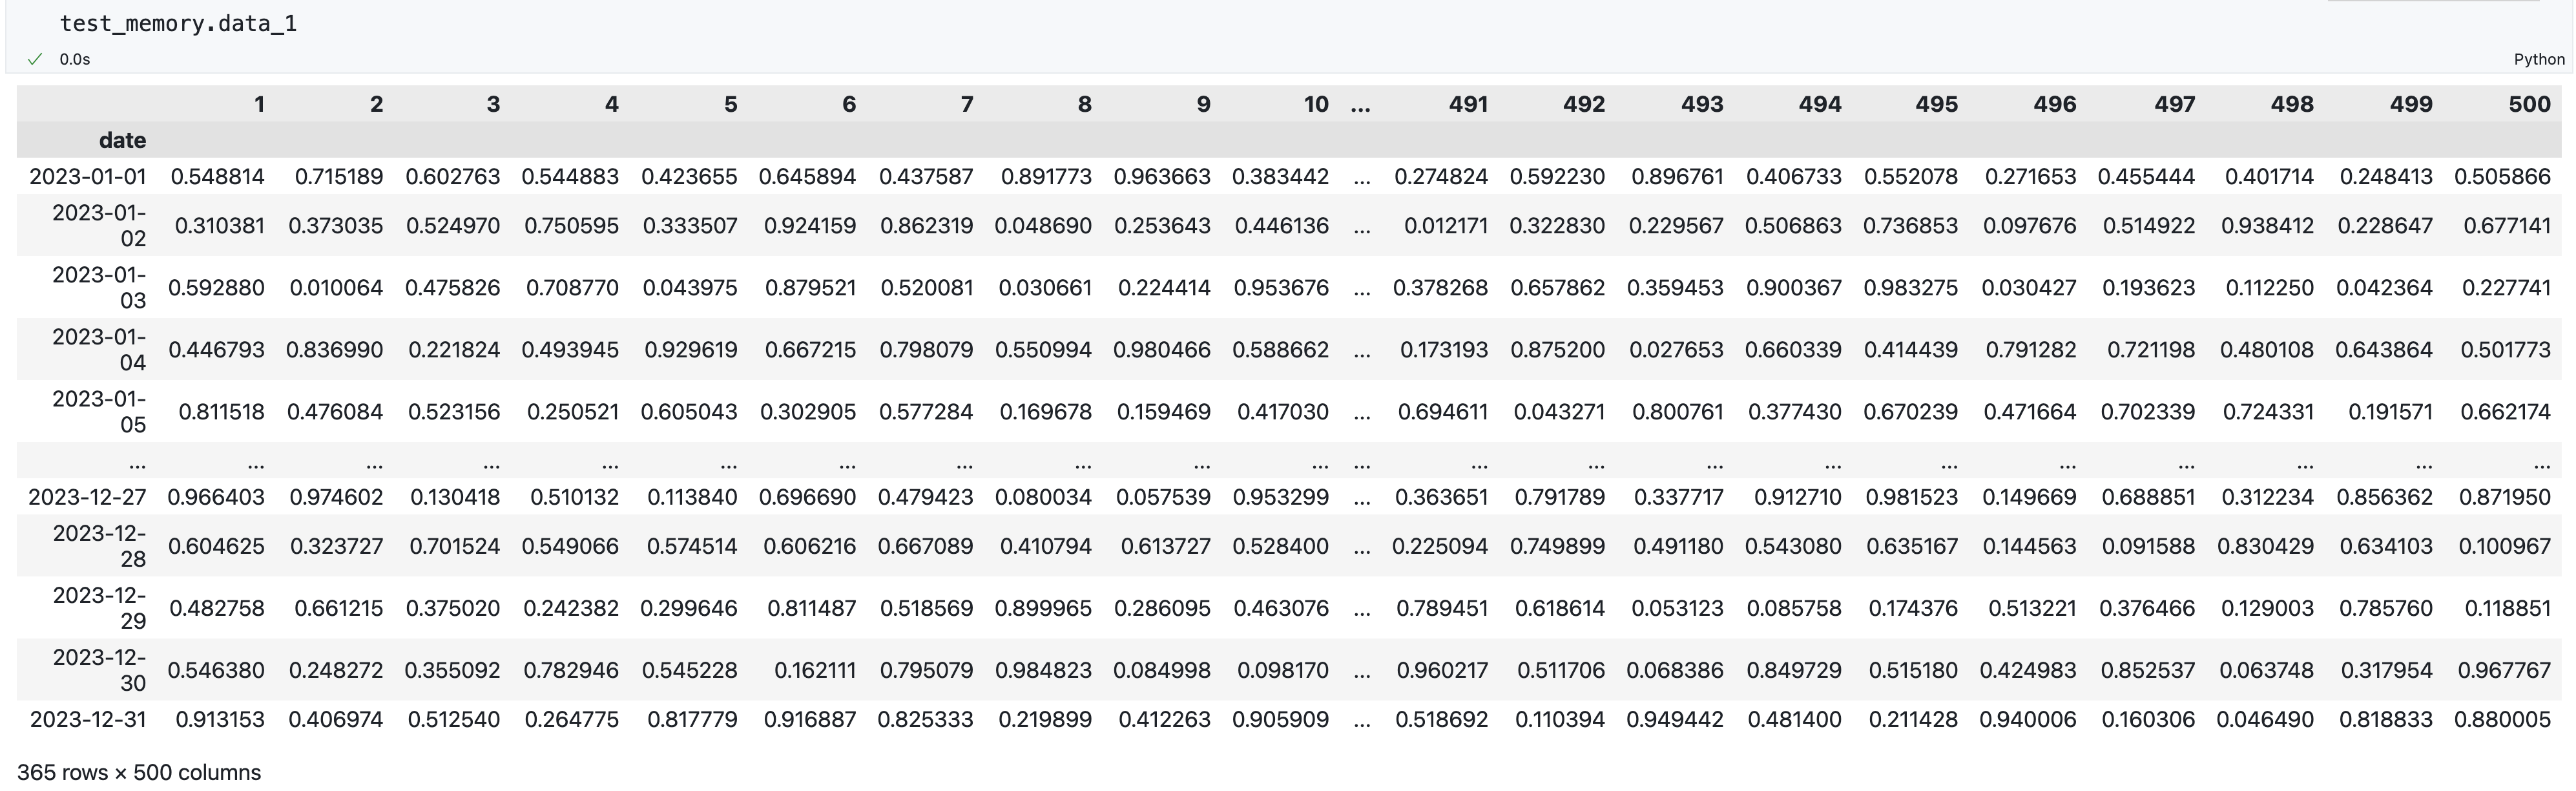Screen dimensions: 2576x791
Task: Click the cell value 0.984823
Action: point(1043,670)
